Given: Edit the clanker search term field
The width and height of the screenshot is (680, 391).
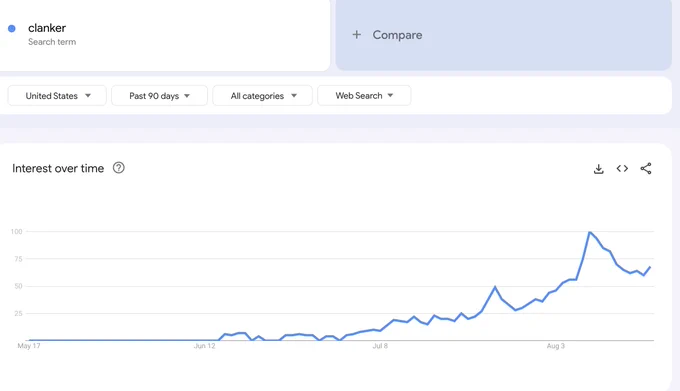Looking at the screenshot, I should (x=165, y=35).
